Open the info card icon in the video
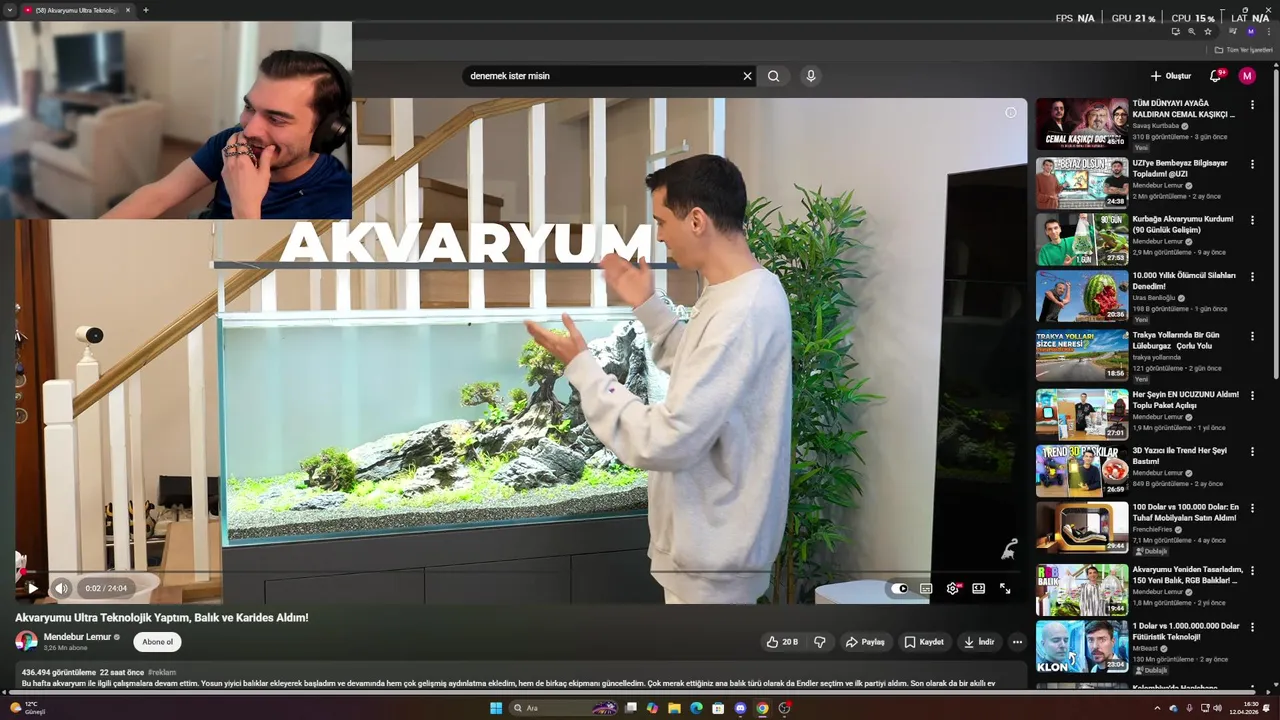The height and width of the screenshot is (720, 1280). coord(1011,113)
